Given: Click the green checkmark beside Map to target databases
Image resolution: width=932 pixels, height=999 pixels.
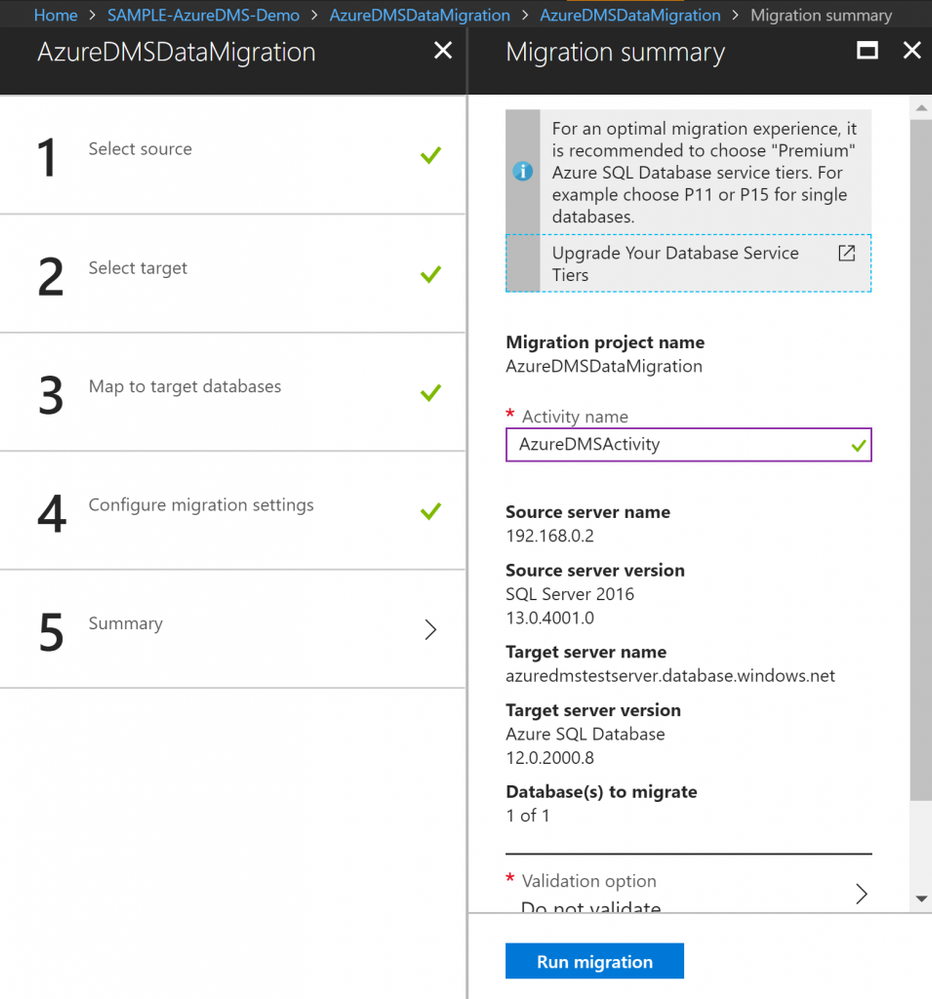Looking at the screenshot, I should pos(431,392).
